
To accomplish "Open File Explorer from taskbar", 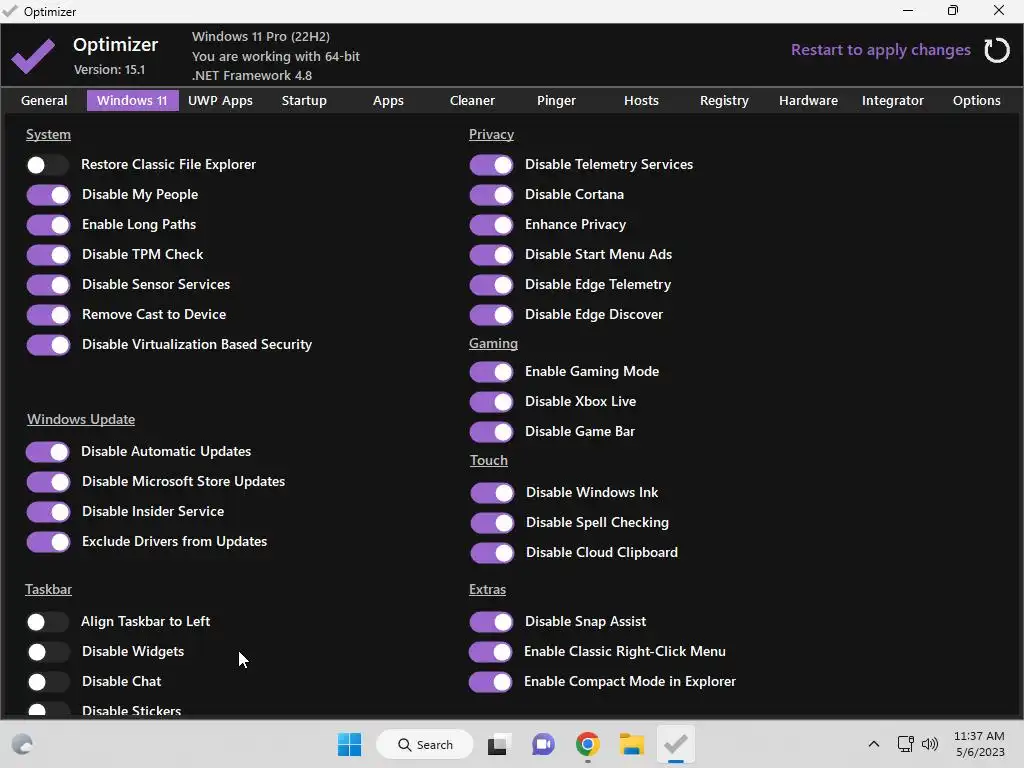I will pos(632,744).
